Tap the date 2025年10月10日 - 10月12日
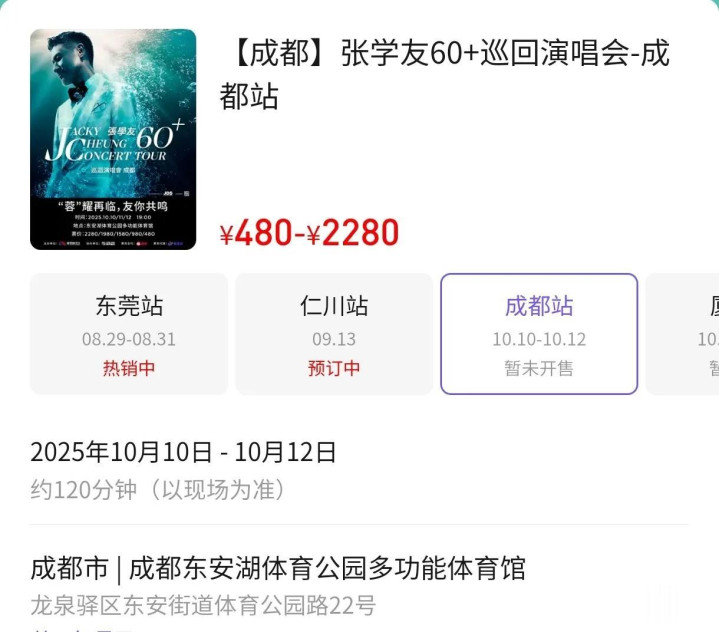 tap(183, 452)
